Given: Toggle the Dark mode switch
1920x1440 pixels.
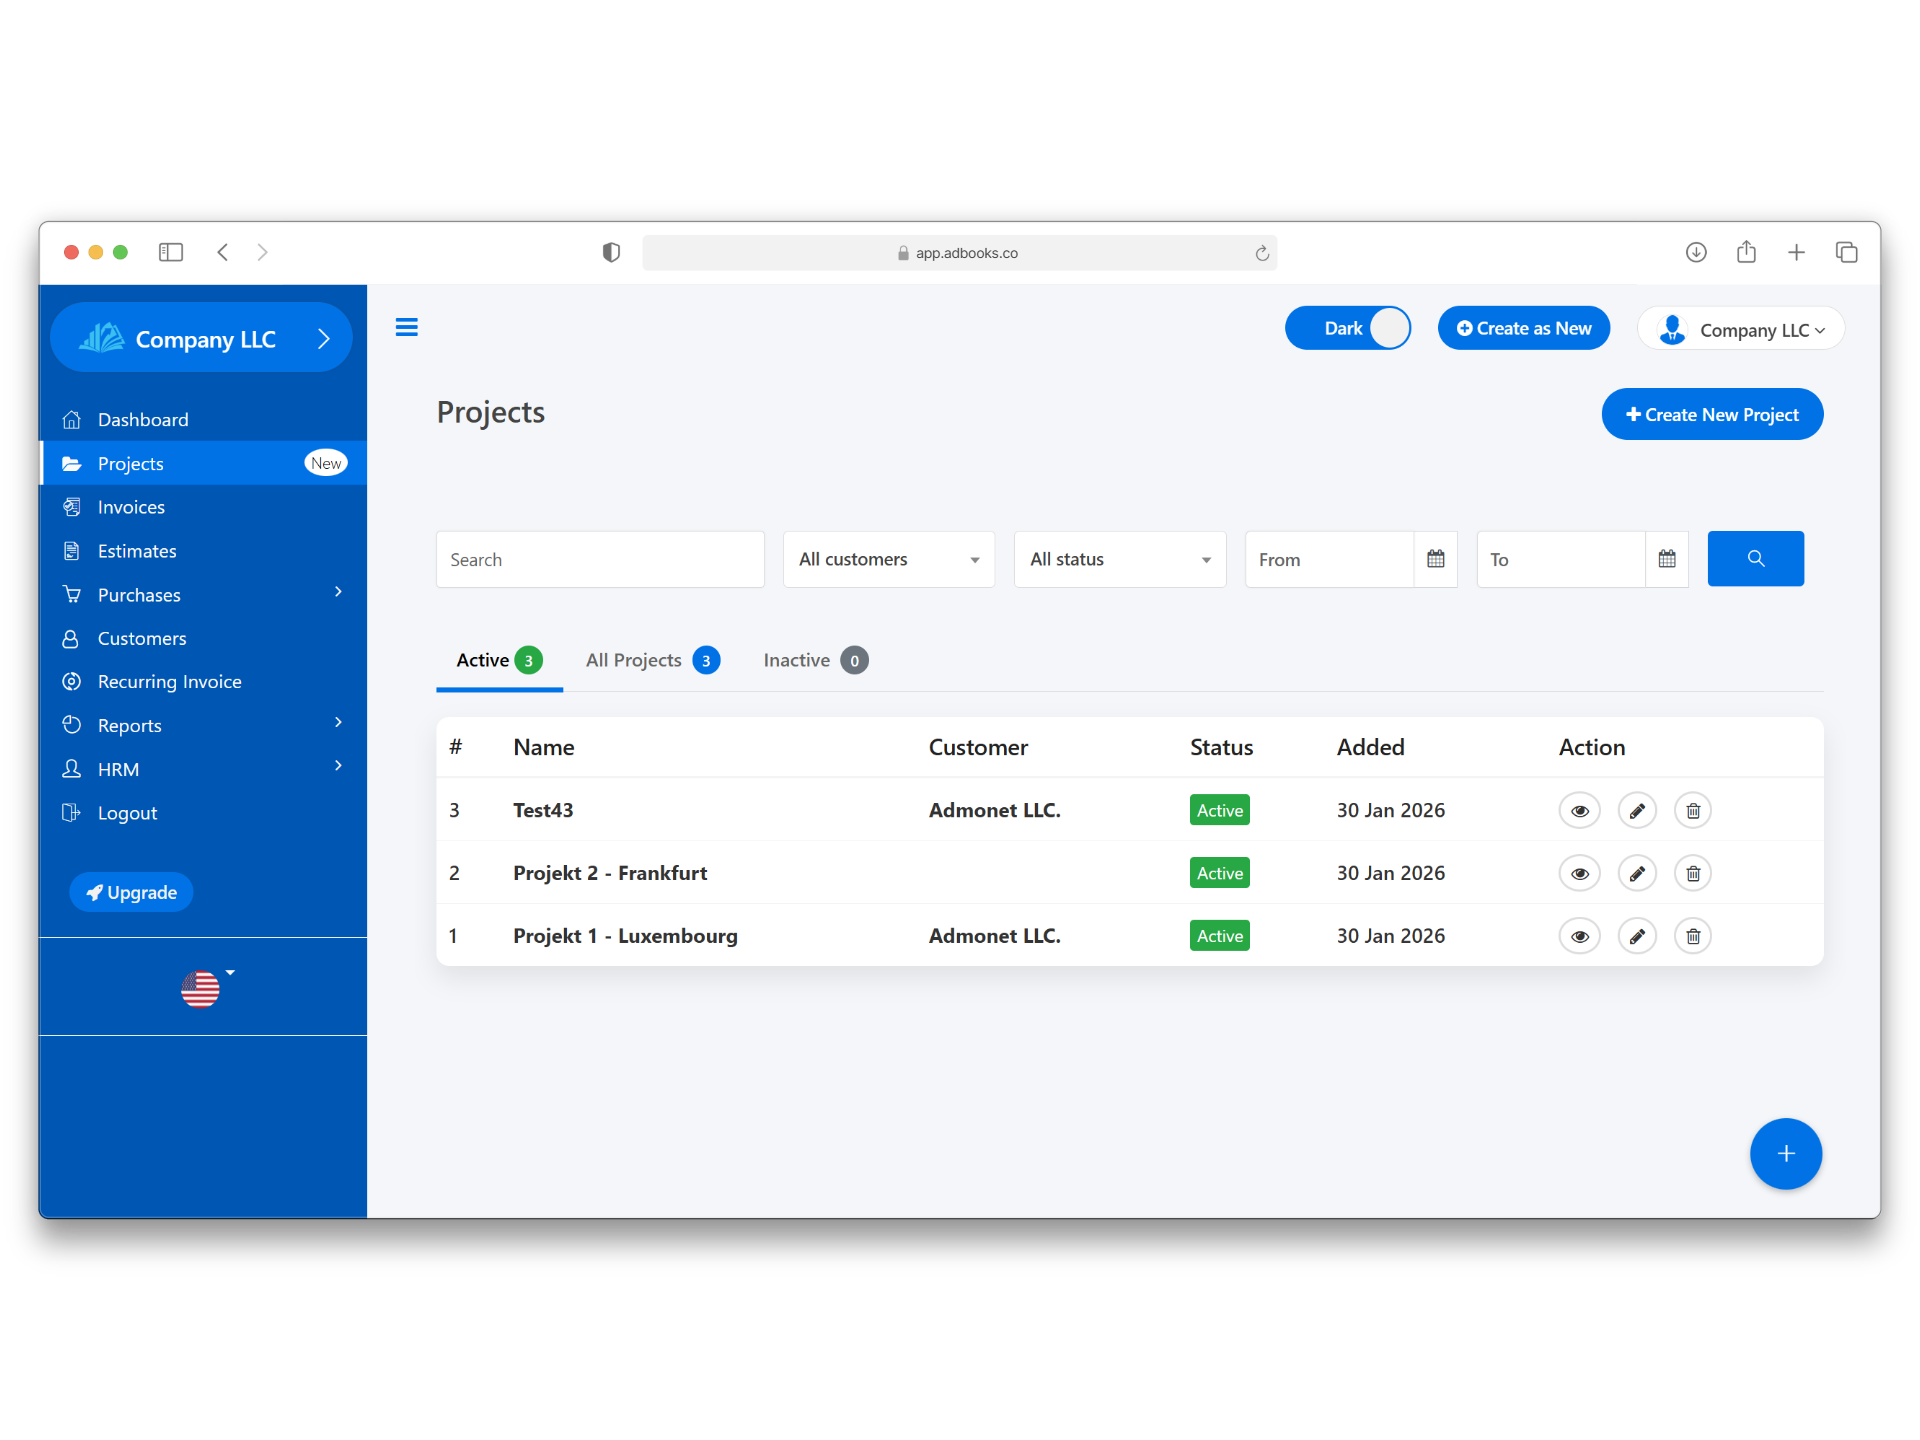Looking at the screenshot, I should tap(1347, 328).
